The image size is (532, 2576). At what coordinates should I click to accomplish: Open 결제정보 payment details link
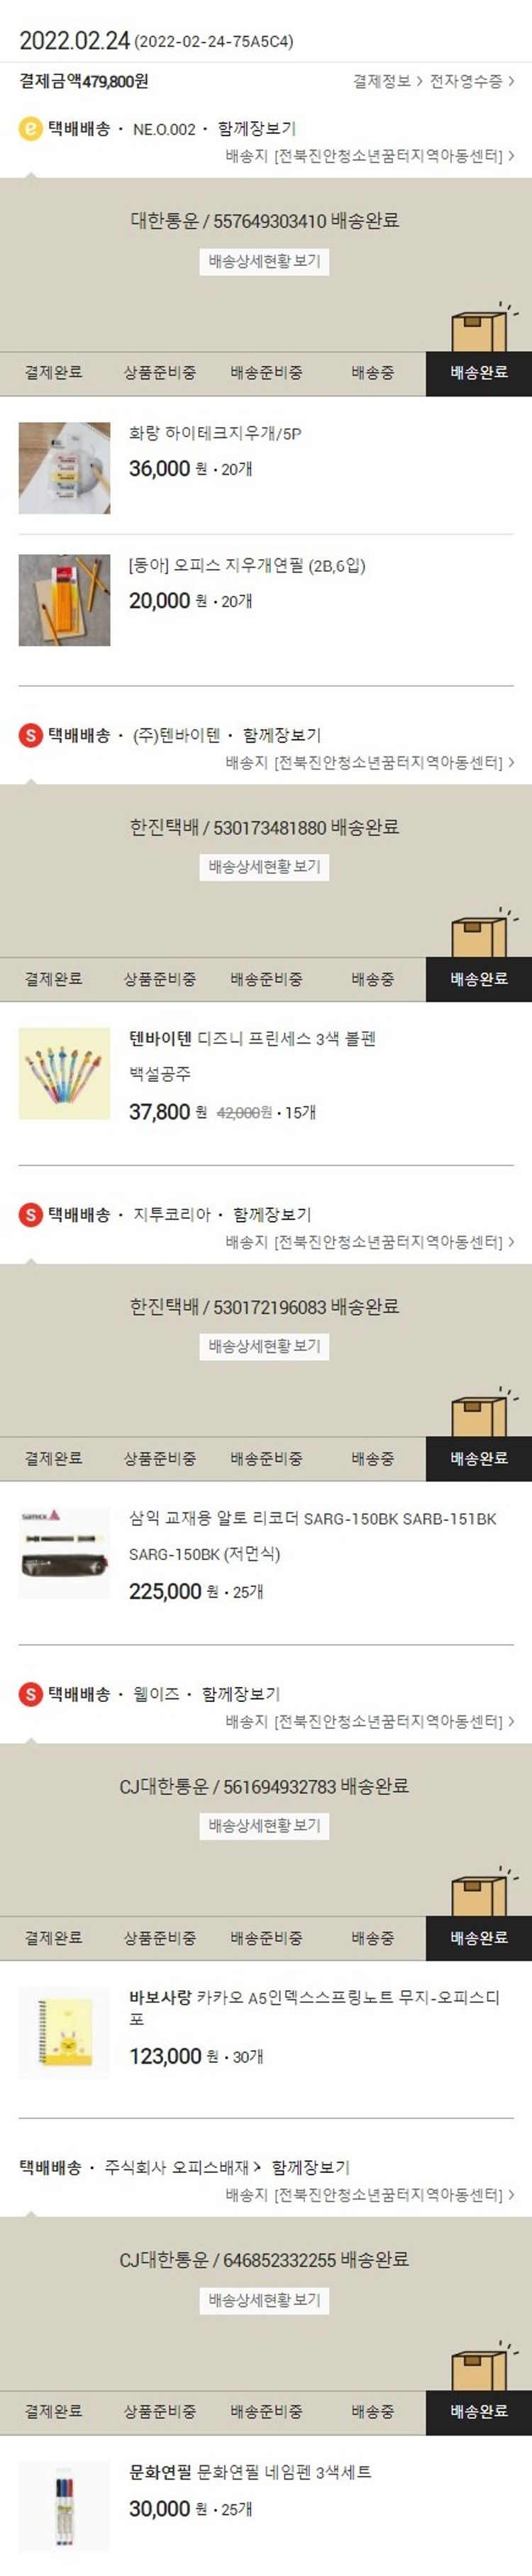coord(387,81)
